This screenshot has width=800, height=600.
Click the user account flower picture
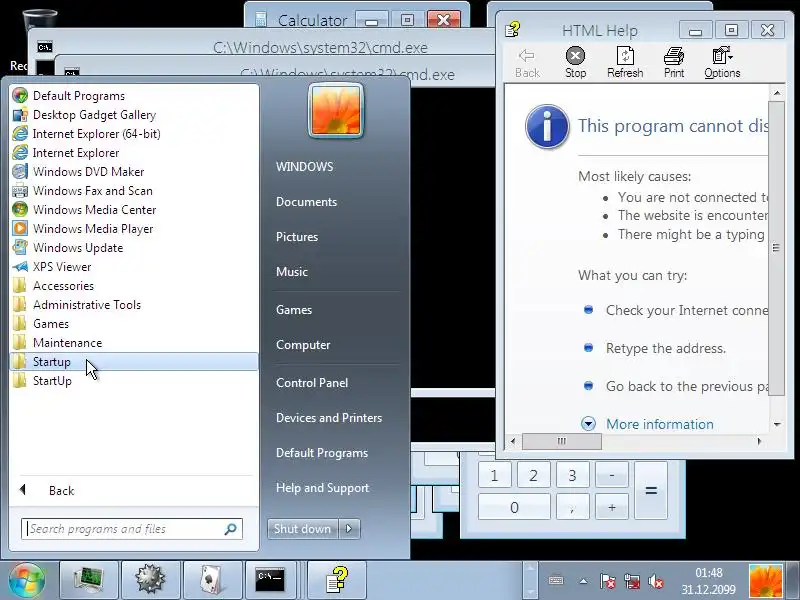(336, 111)
